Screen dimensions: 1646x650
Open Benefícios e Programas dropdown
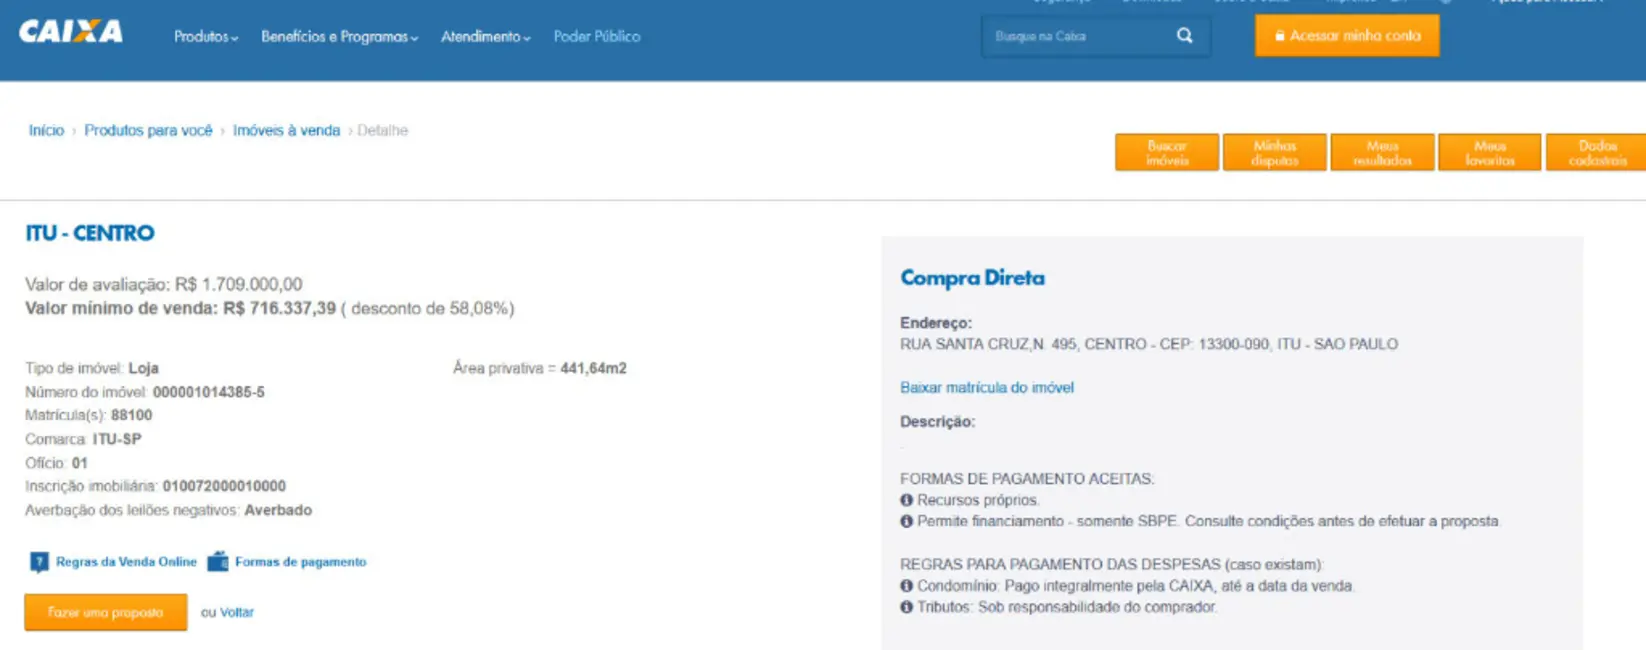point(339,37)
